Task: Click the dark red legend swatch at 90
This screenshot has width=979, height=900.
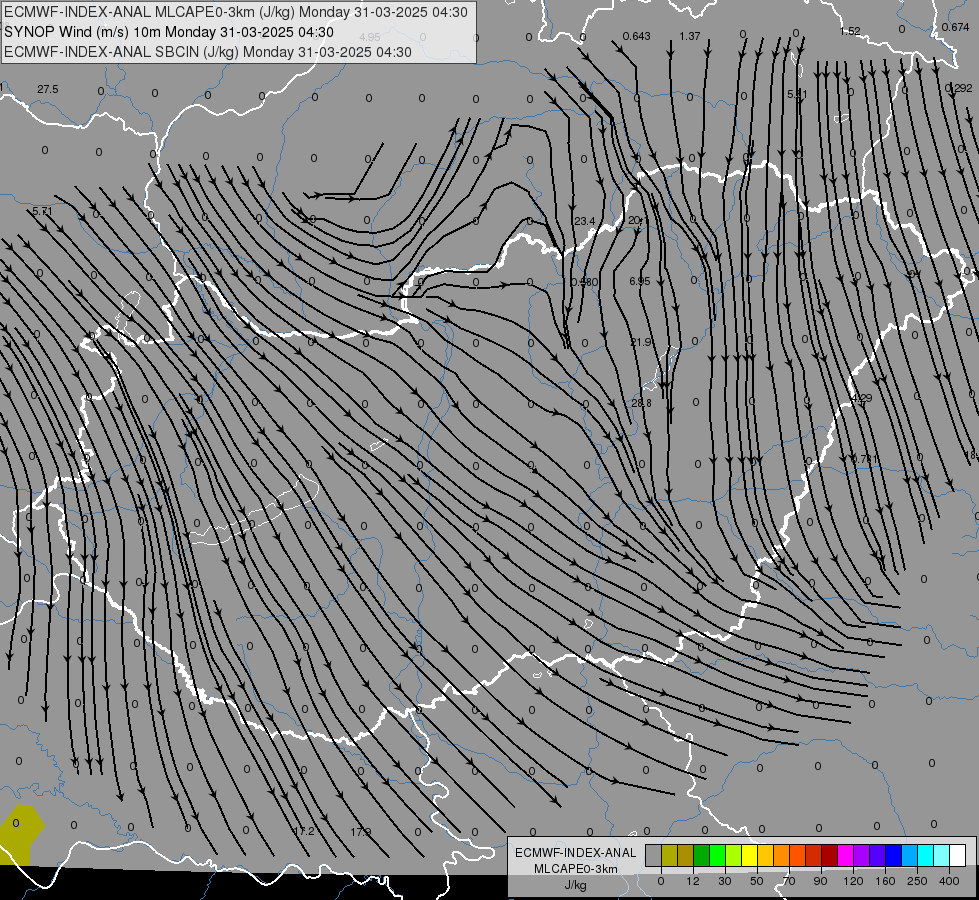Action: pyautogui.click(x=830, y=856)
